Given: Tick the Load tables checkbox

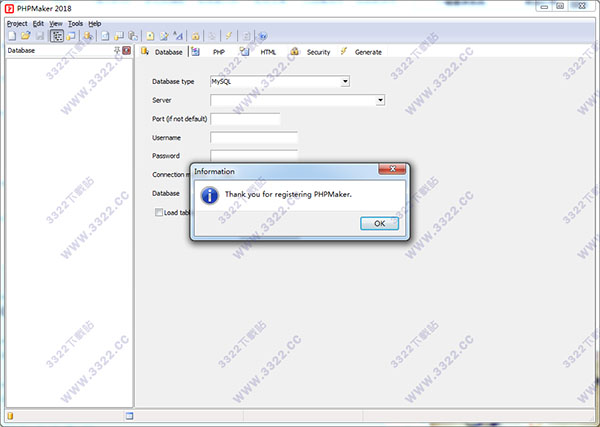Looking at the screenshot, I should click(158, 212).
